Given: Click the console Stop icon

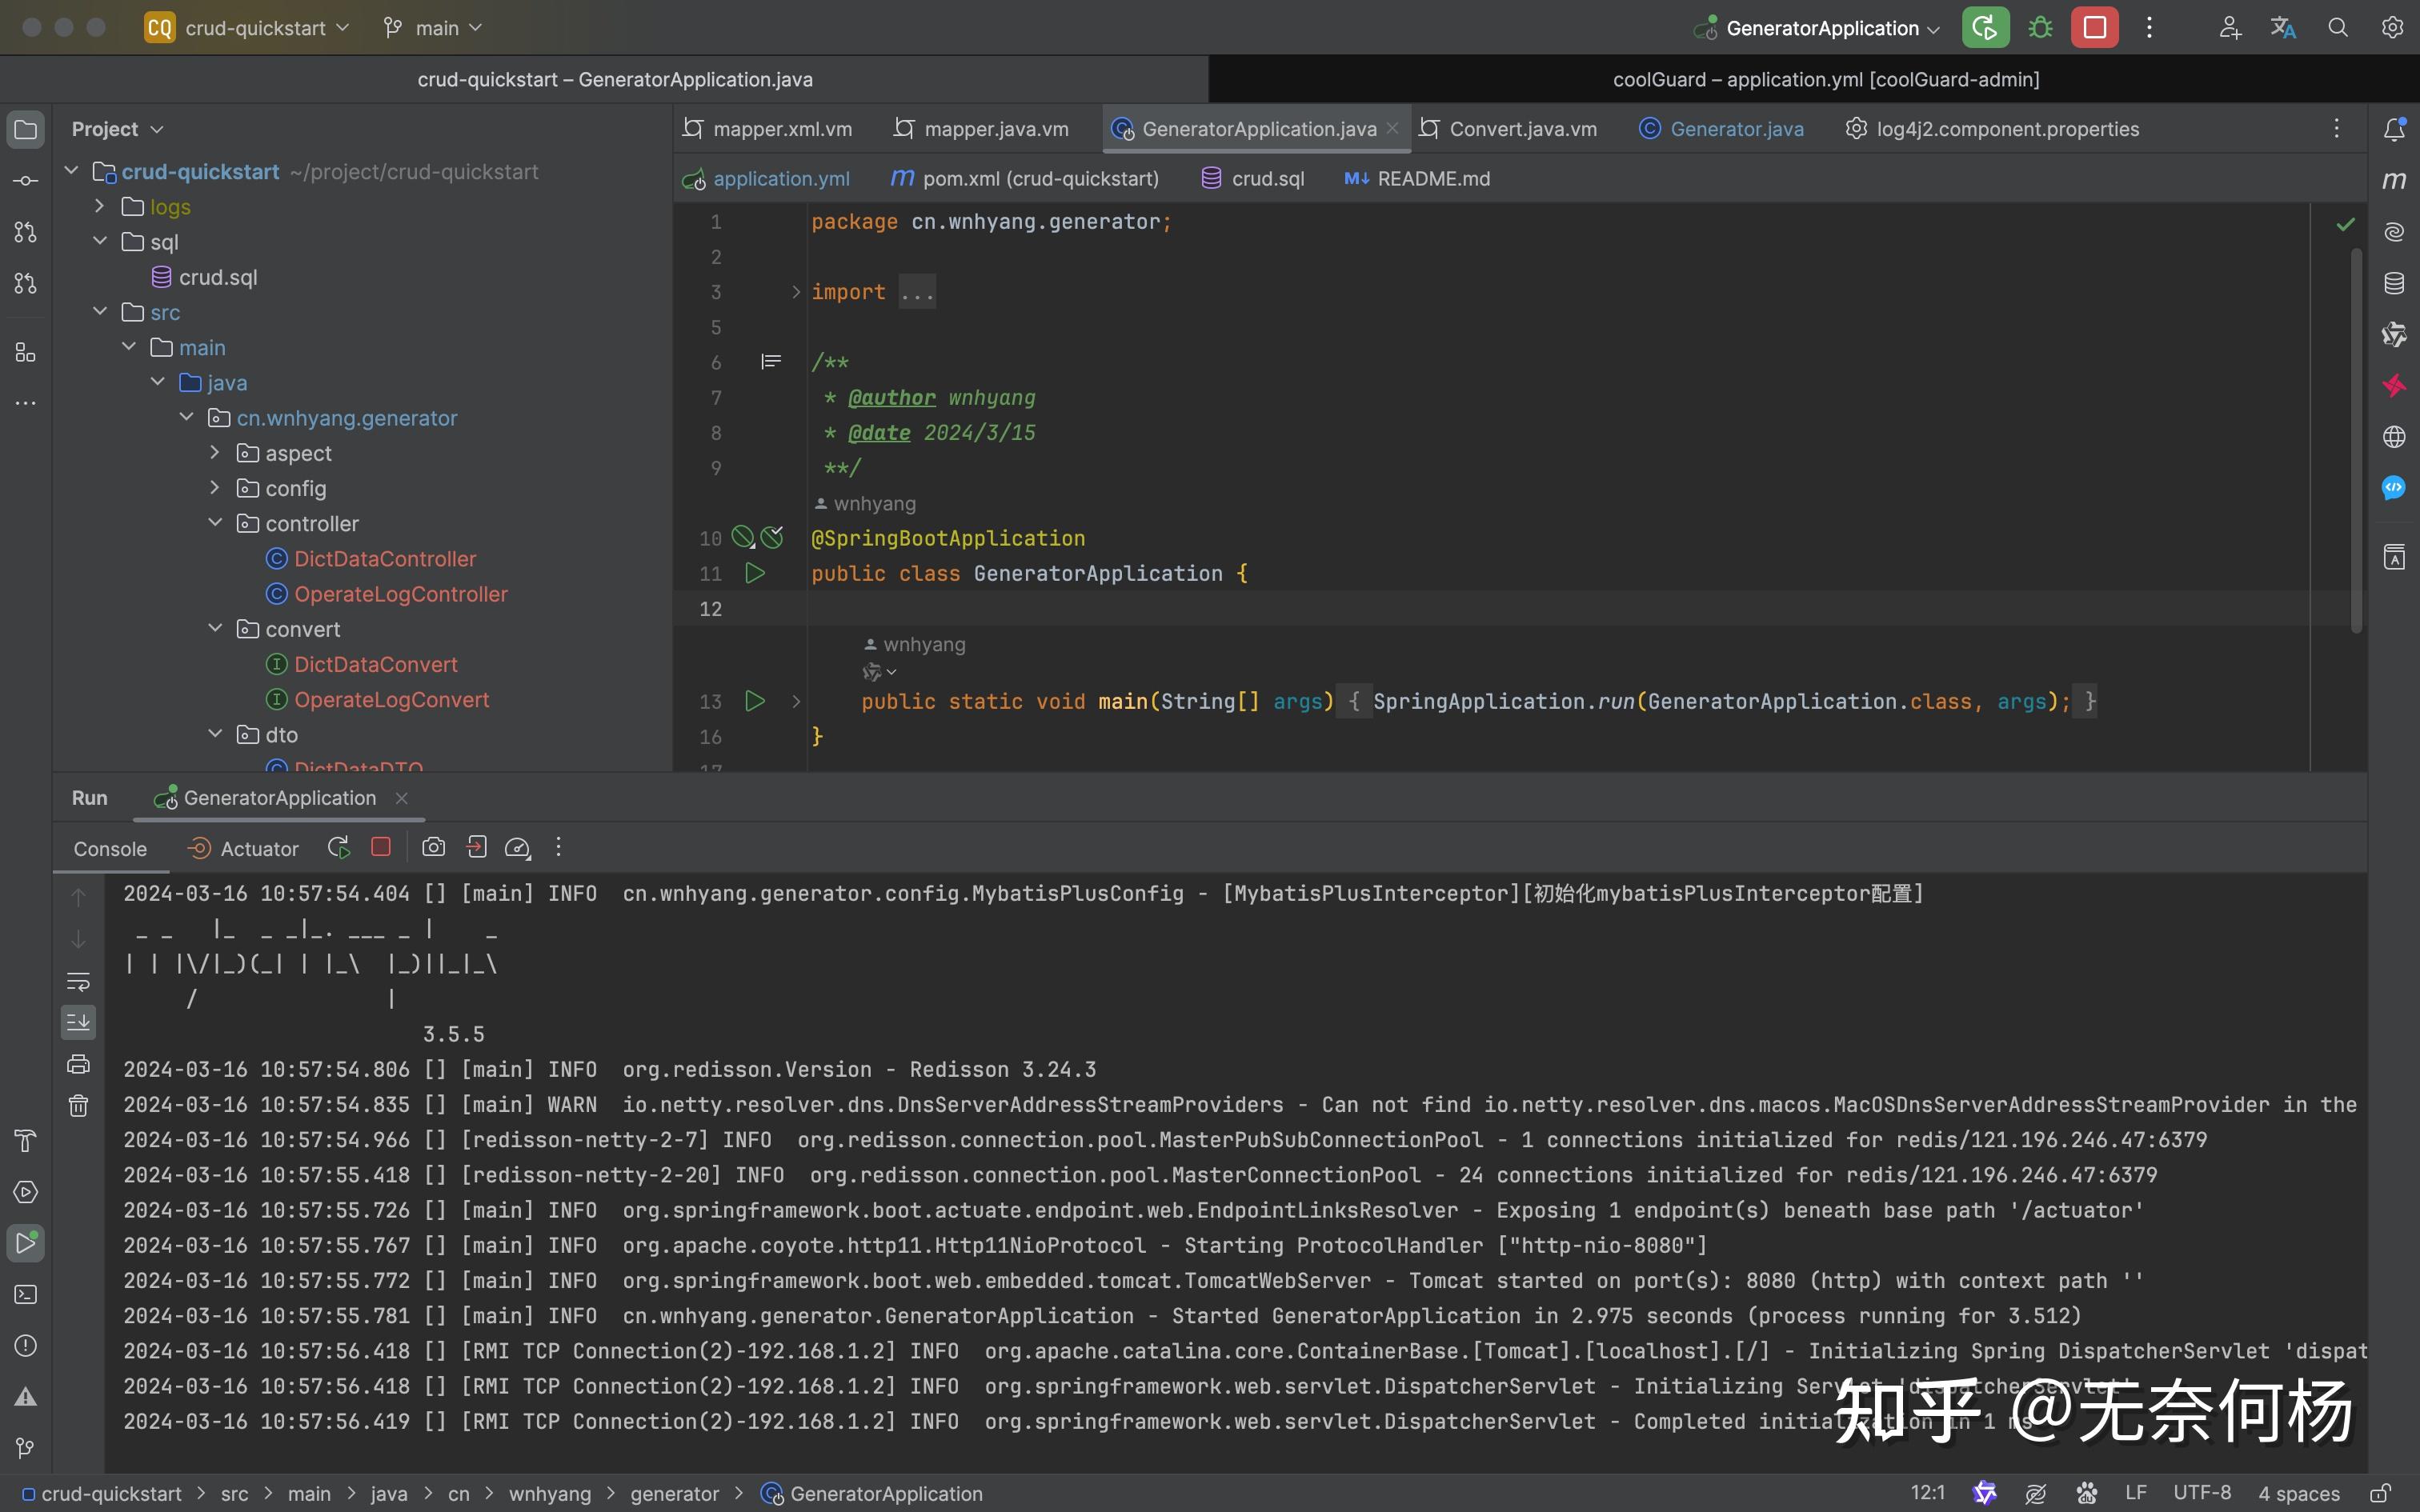Looking at the screenshot, I should pyautogui.click(x=381, y=847).
